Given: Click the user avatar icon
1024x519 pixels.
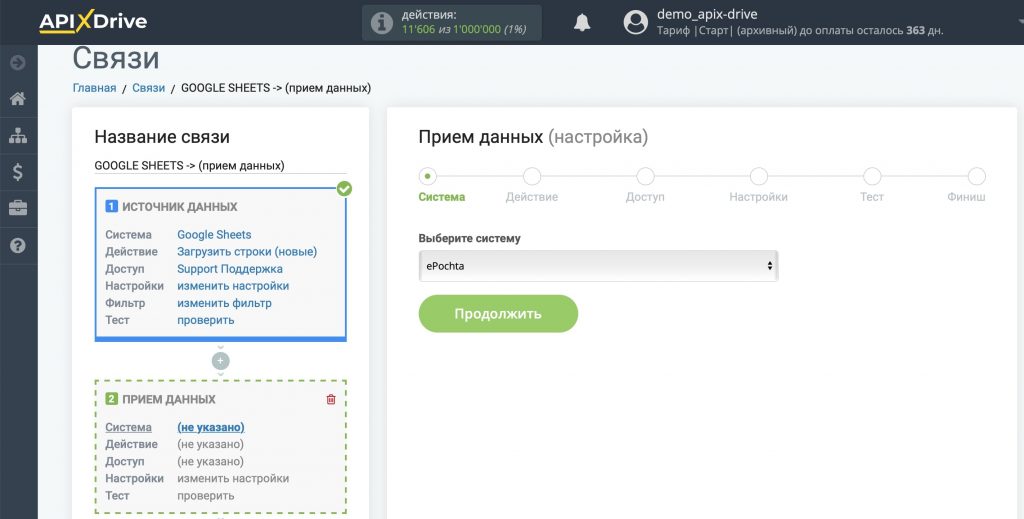Looking at the screenshot, I should tap(635, 22).
